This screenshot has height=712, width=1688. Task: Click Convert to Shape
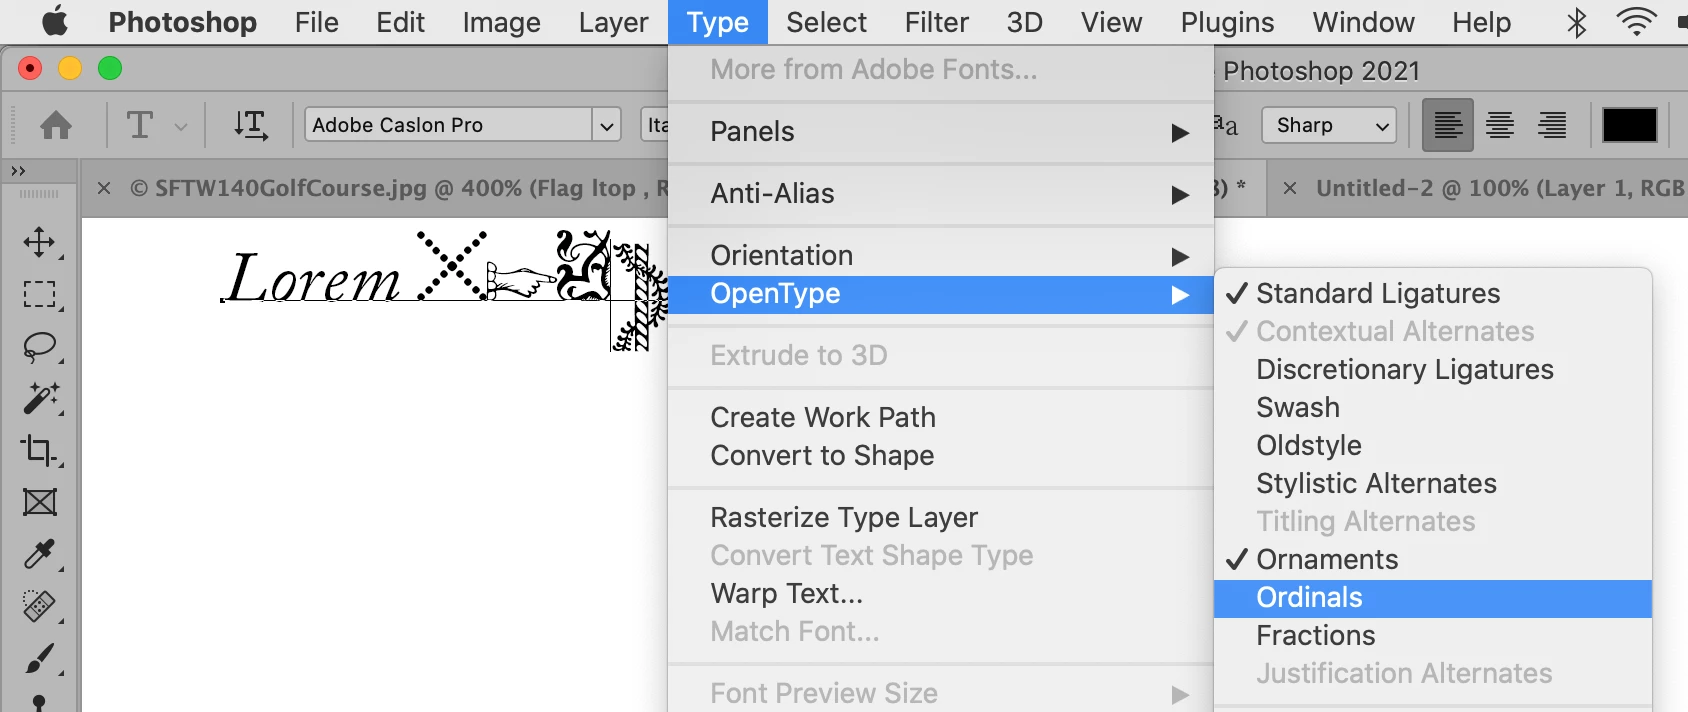tap(822, 455)
